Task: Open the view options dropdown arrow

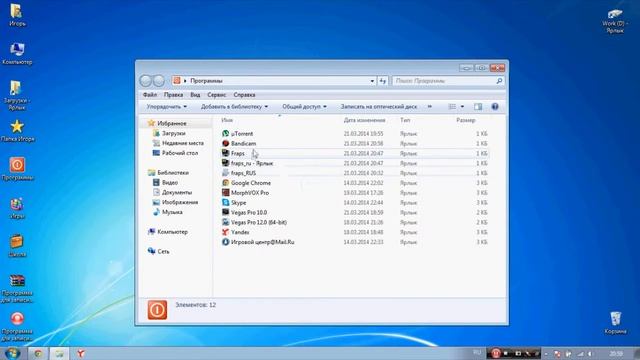Action: pyautogui.click(x=462, y=107)
